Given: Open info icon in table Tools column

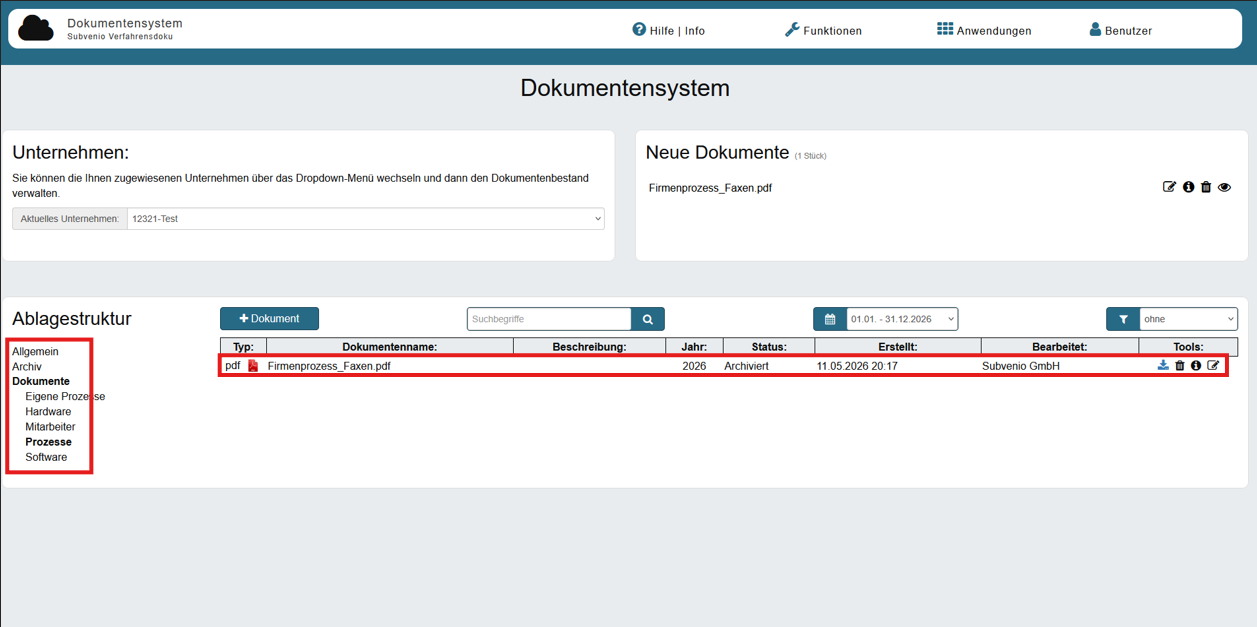Looking at the screenshot, I should [1196, 366].
